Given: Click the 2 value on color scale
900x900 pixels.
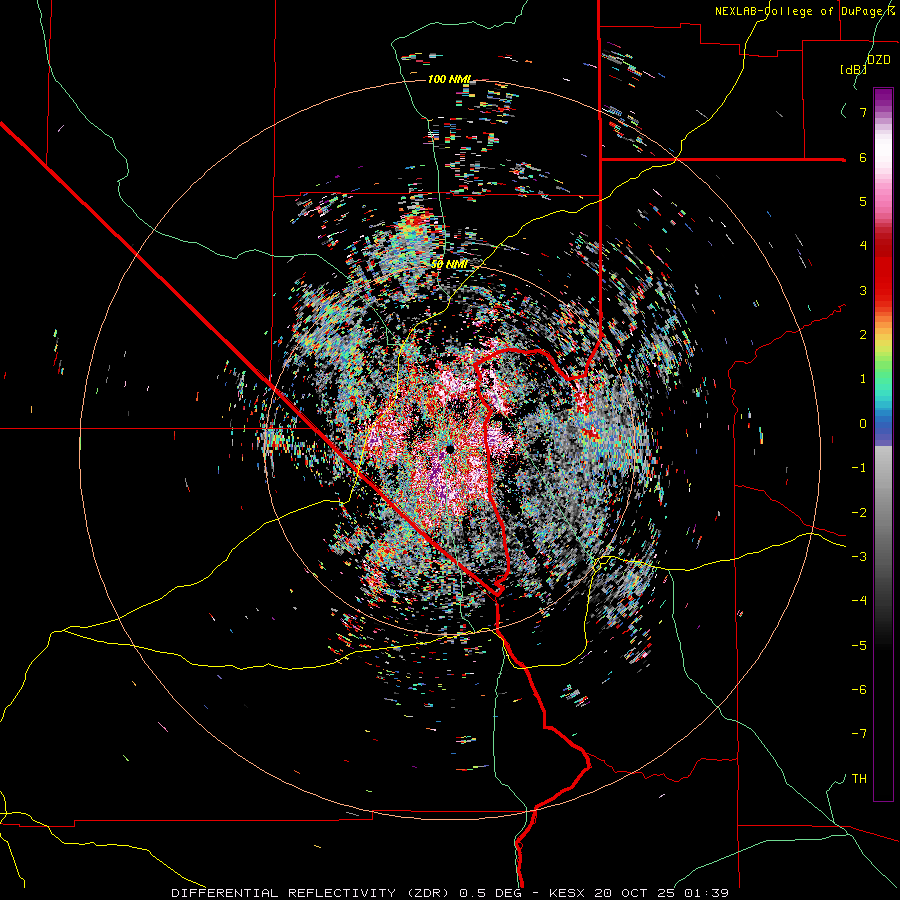Looking at the screenshot, I should [x=863, y=335].
